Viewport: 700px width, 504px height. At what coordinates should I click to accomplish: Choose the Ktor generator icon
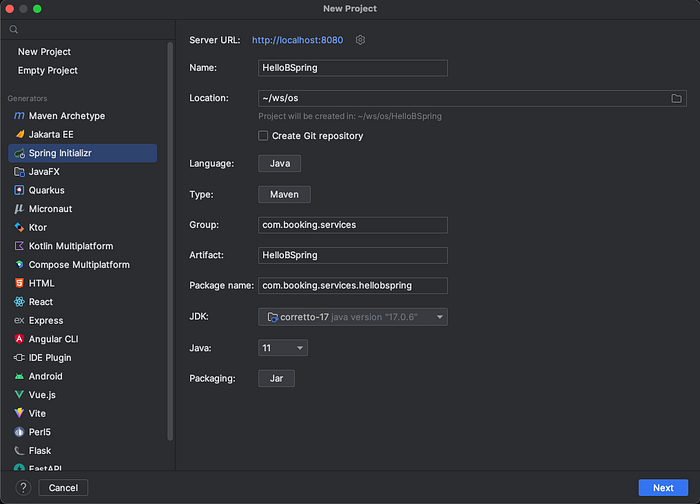(x=19, y=227)
